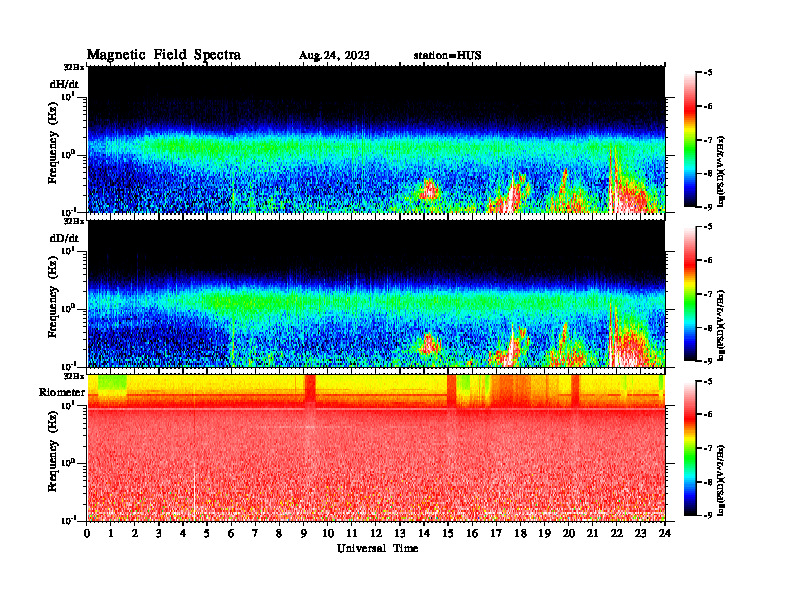Viewport: 792px width, 612px height.
Task: Click hour 3 on the Universal Time axis
Action: [x=159, y=533]
